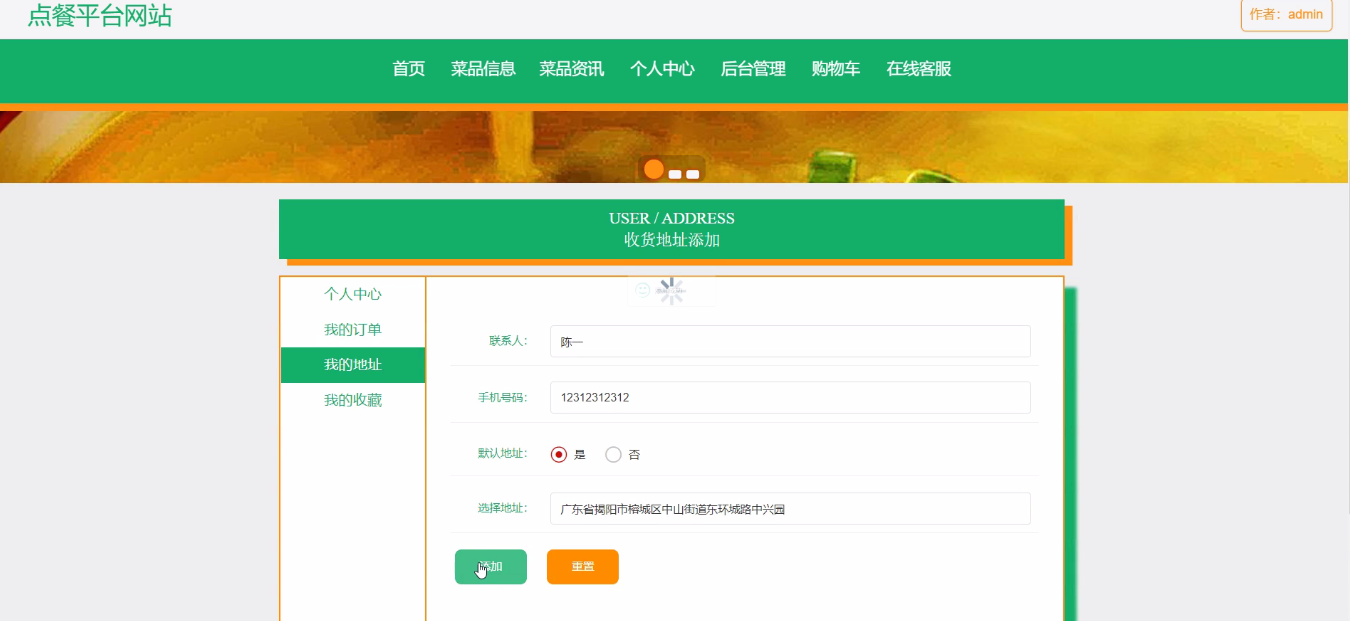
Task: Select 我的地址 in the sidebar
Action: (352, 365)
